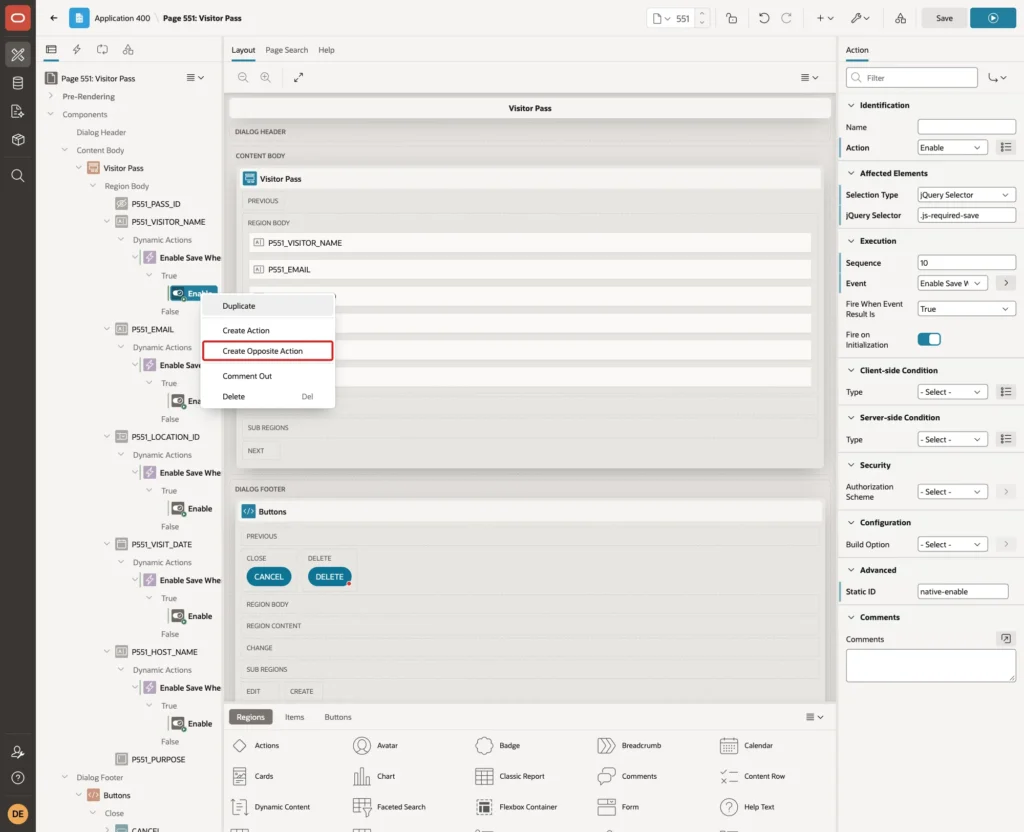1024x832 pixels.
Task: Open the help question mark icon
Action: (18, 778)
